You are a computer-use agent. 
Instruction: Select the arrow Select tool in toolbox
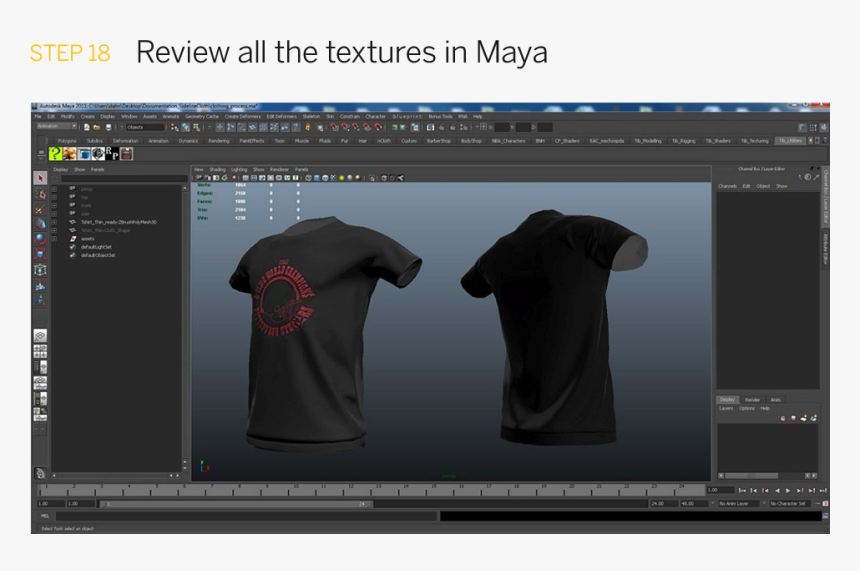coord(40,178)
